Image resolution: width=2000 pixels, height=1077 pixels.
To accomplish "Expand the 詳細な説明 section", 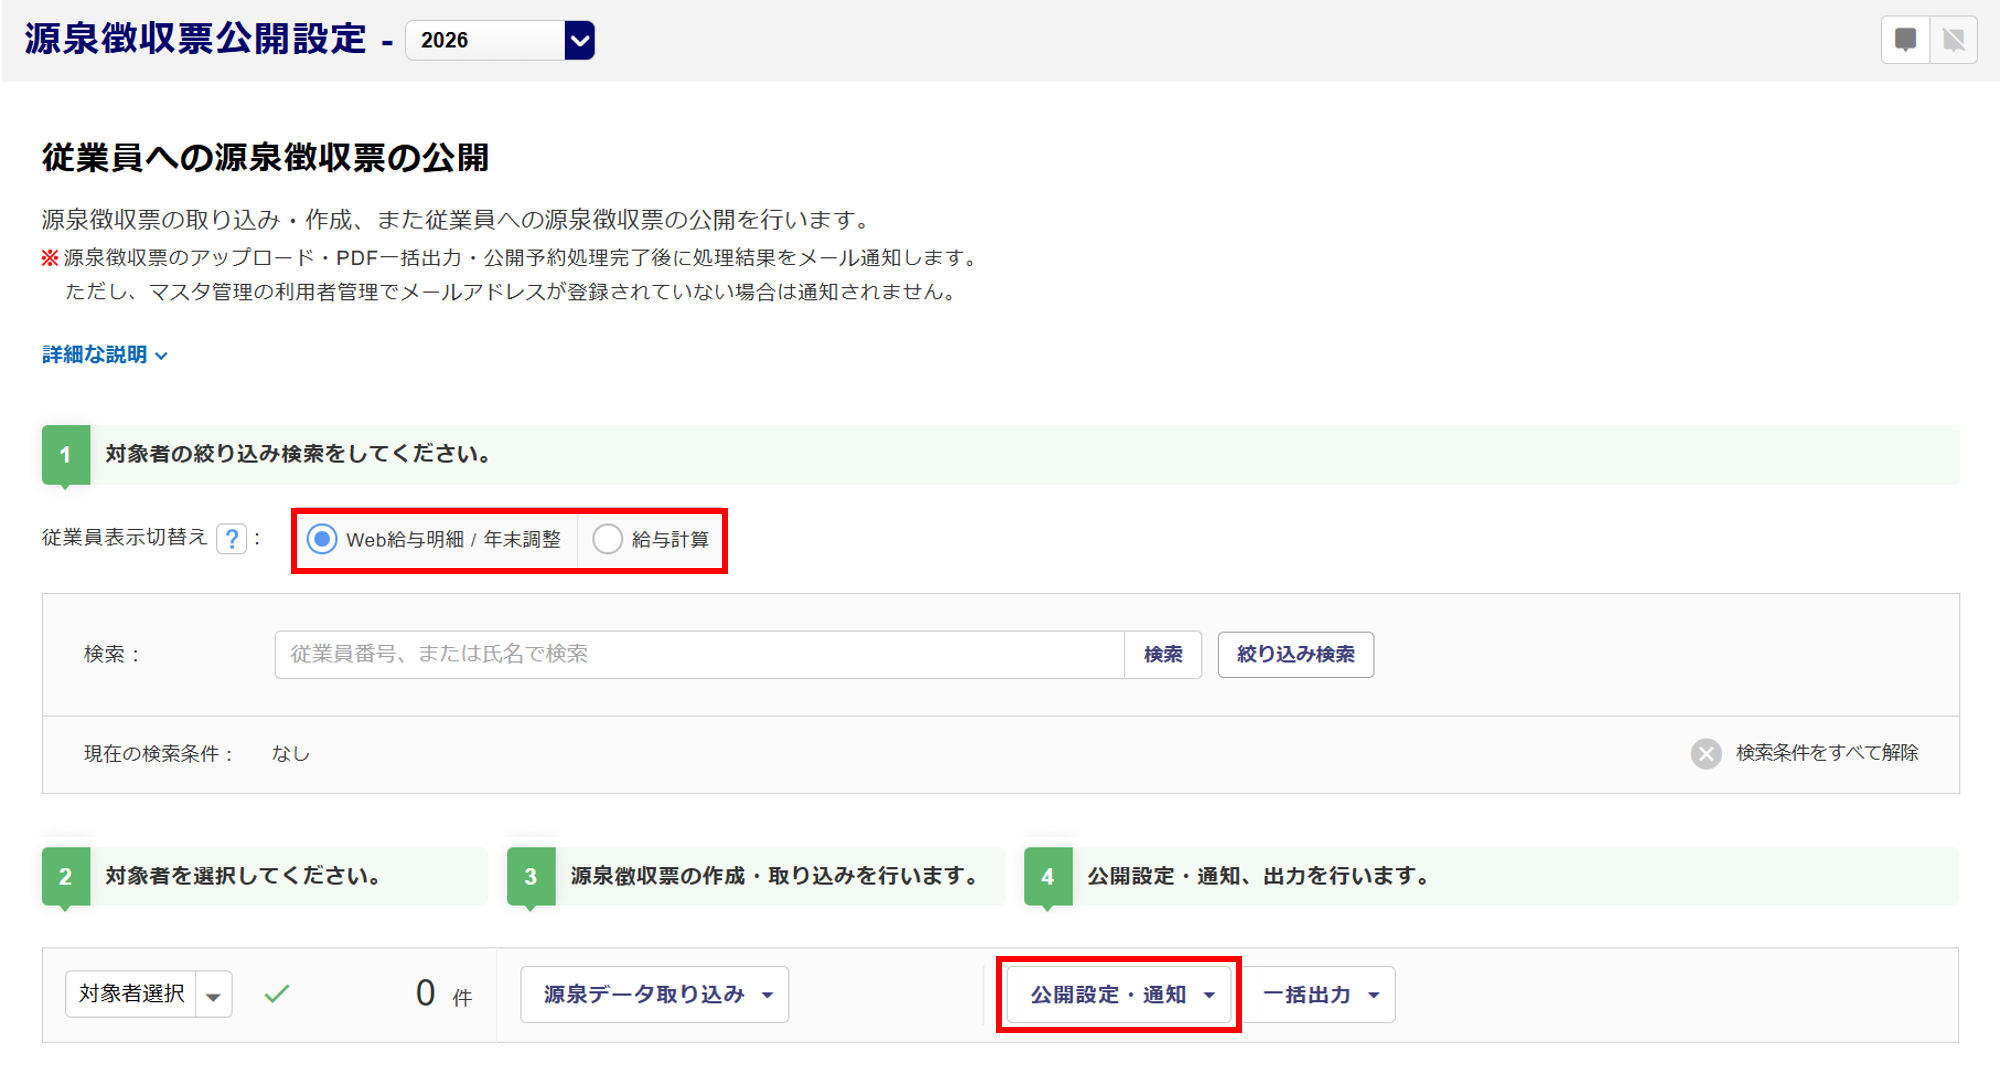I will 104,355.
